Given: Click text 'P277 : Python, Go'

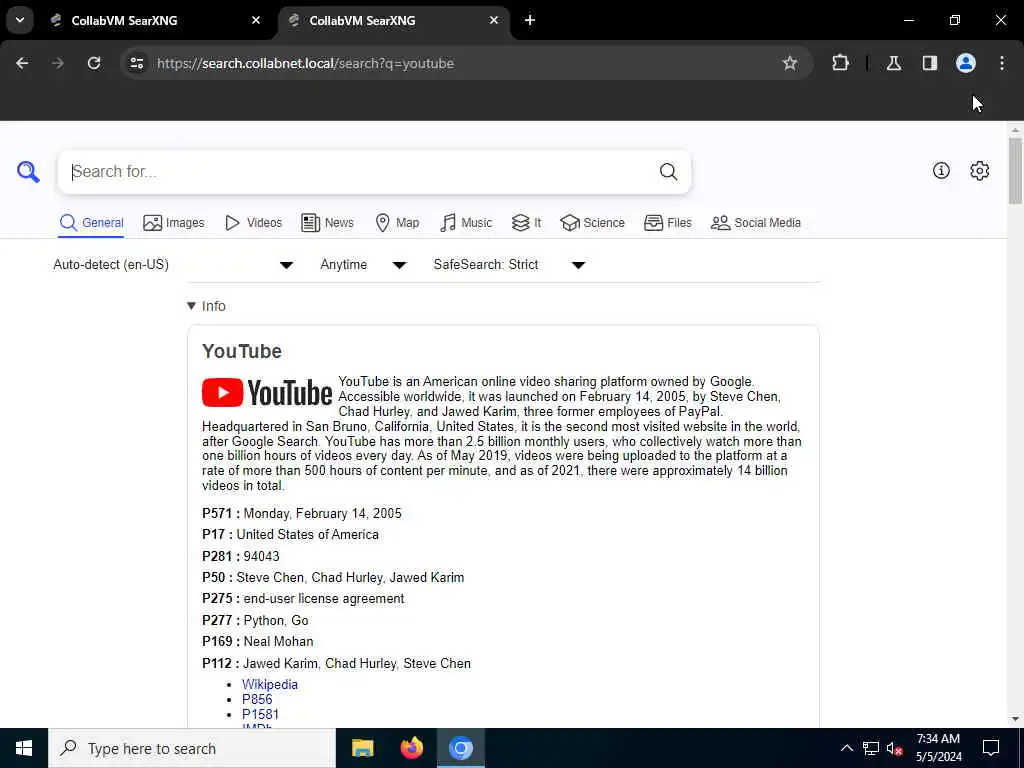Looking at the screenshot, I should tap(255, 620).
